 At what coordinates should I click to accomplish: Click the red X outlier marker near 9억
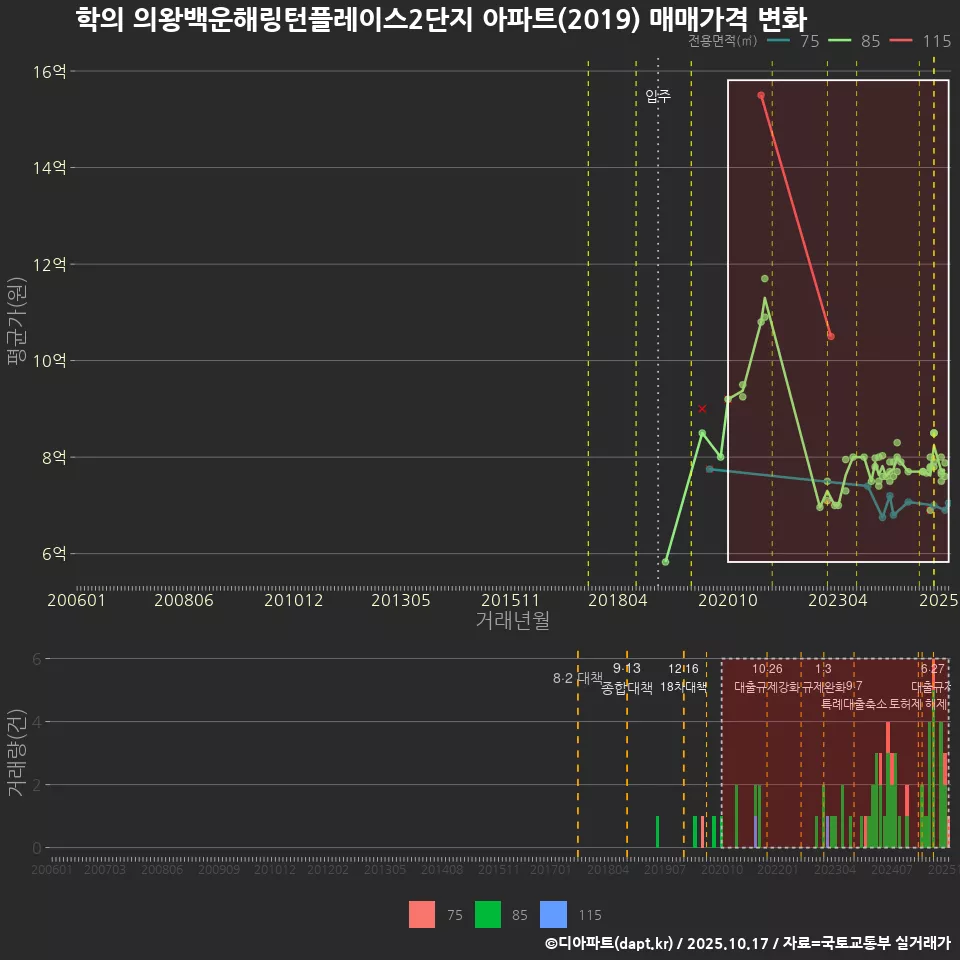pyautogui.click(x=701, y=408)
